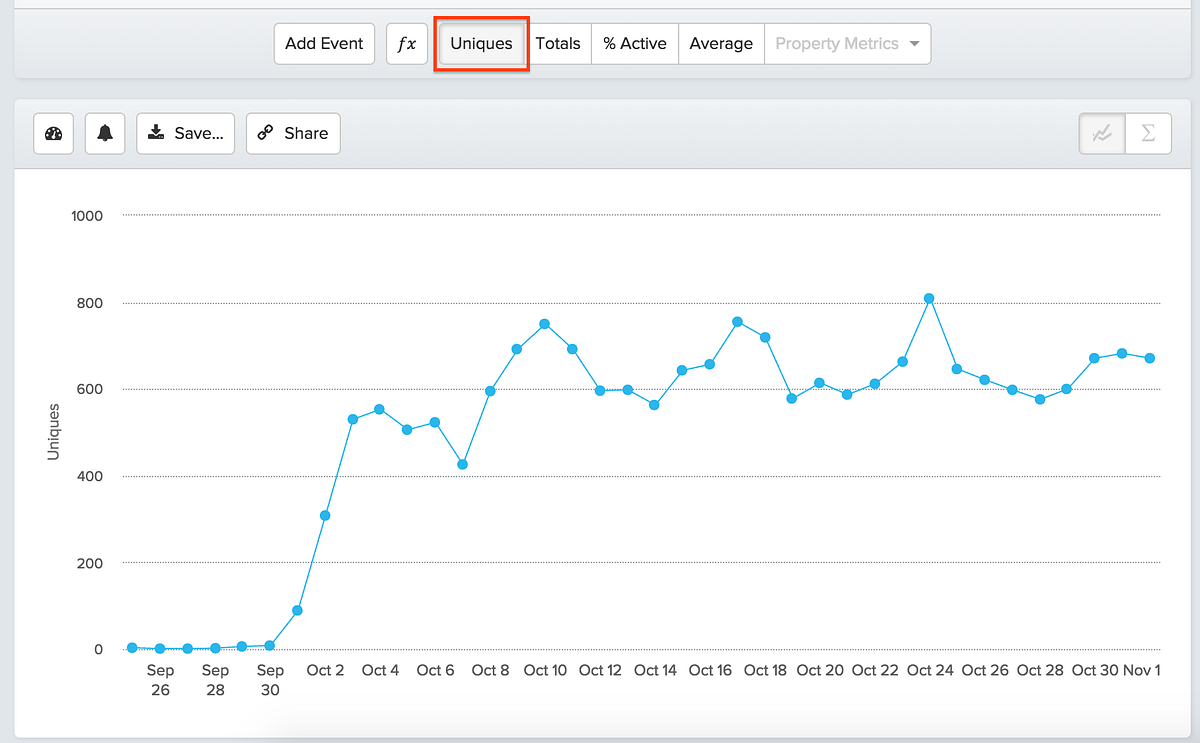Open the Share dialog
The height and width of the screenshot is (743, 1200).
point(293,133)
